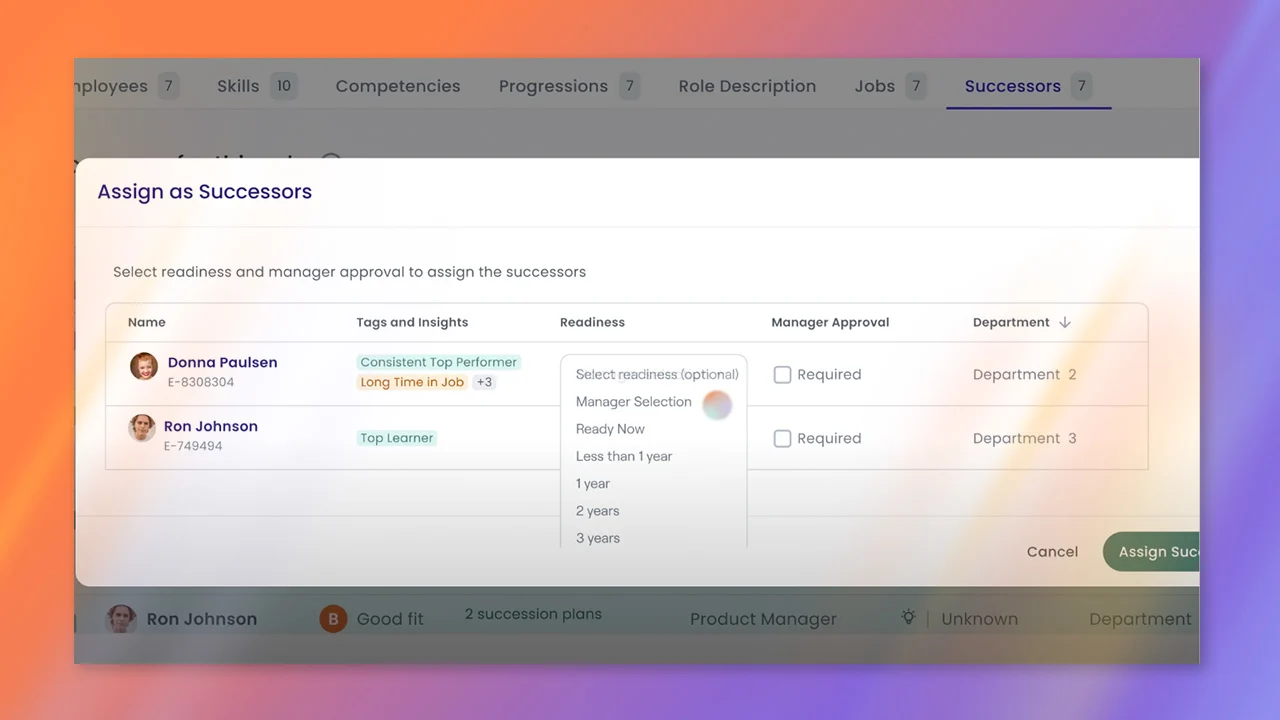Click Ron Johnson's avatar in the background row

[122, 619]
